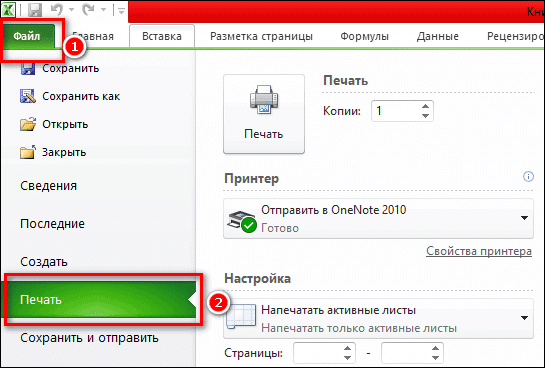Image resolution: width=545 pixels, height=368 pixels.
Task: Choose Закрыть menu entry
Action: click(x=64, y=152)
